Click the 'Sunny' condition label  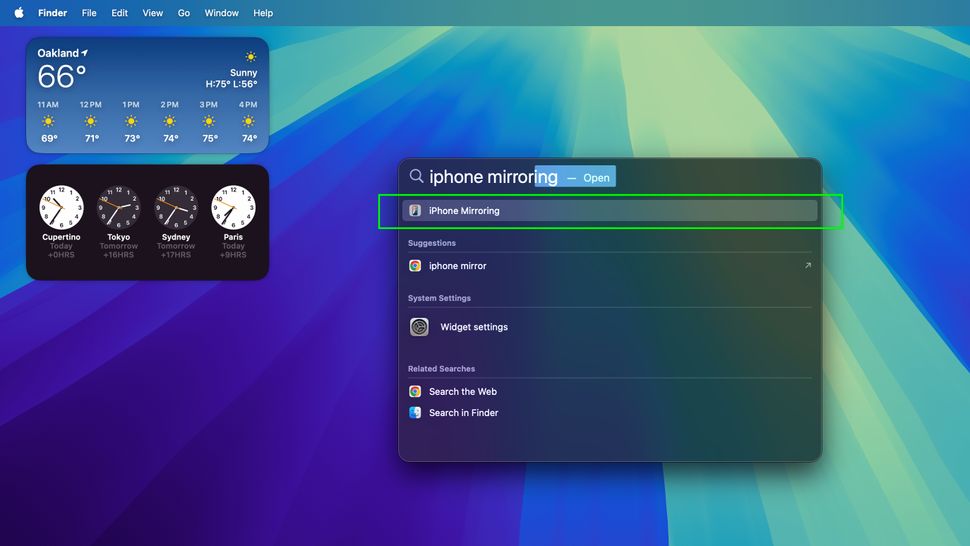click(244, 72)
